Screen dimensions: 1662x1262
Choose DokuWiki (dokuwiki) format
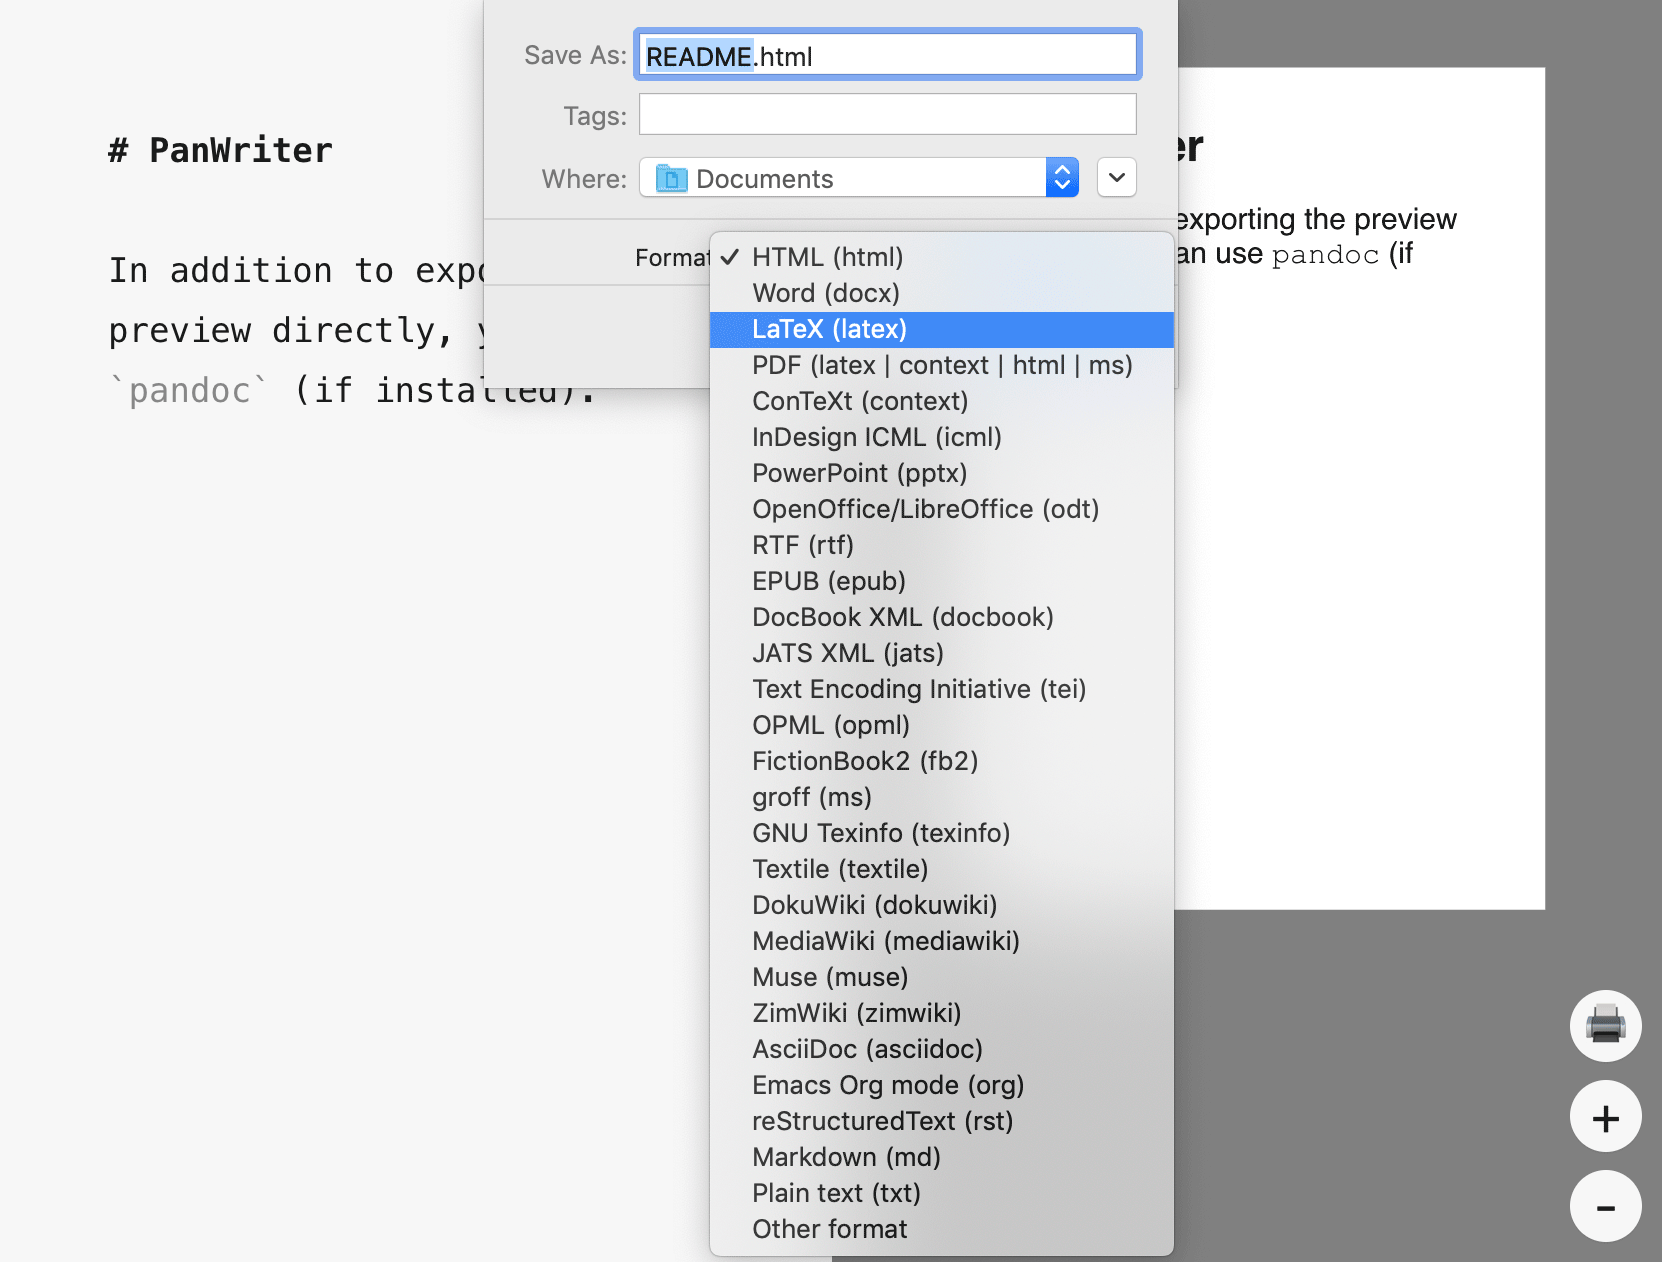tap(942, 905)
